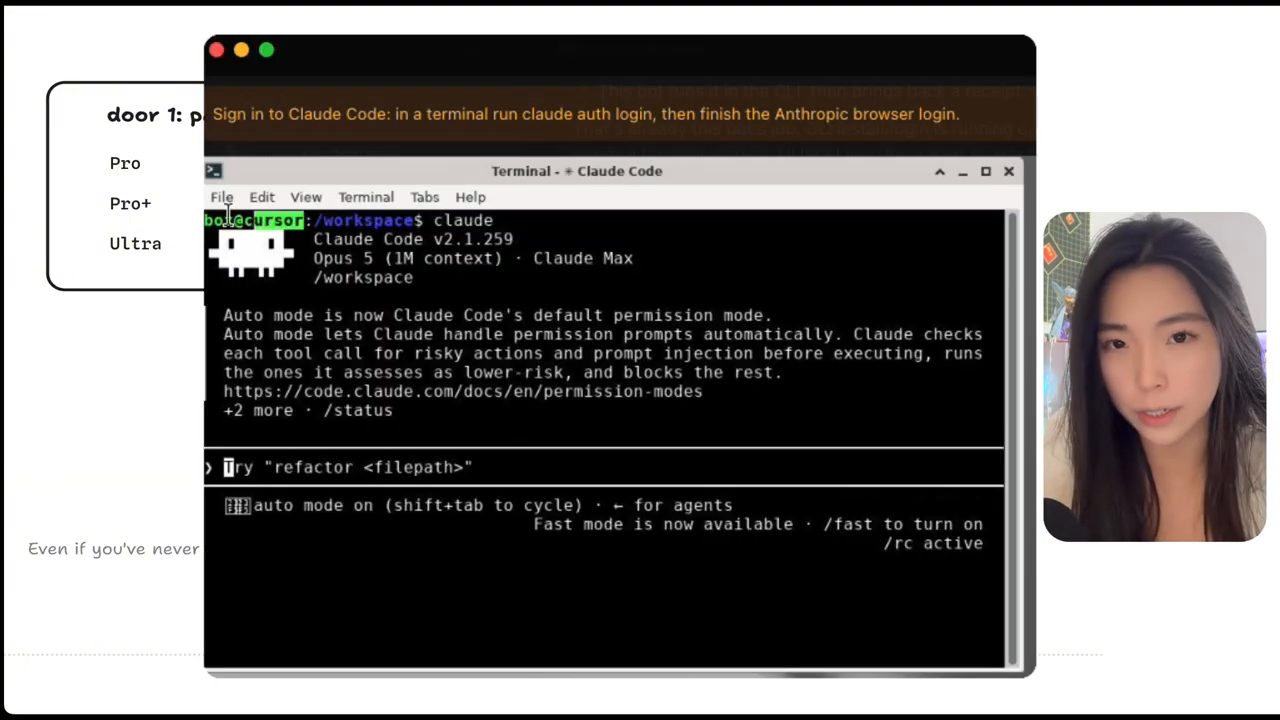Screen dimensions: 1280x720
Task: Open the Edit menu in Terminal
Action: tap(262, 197)
